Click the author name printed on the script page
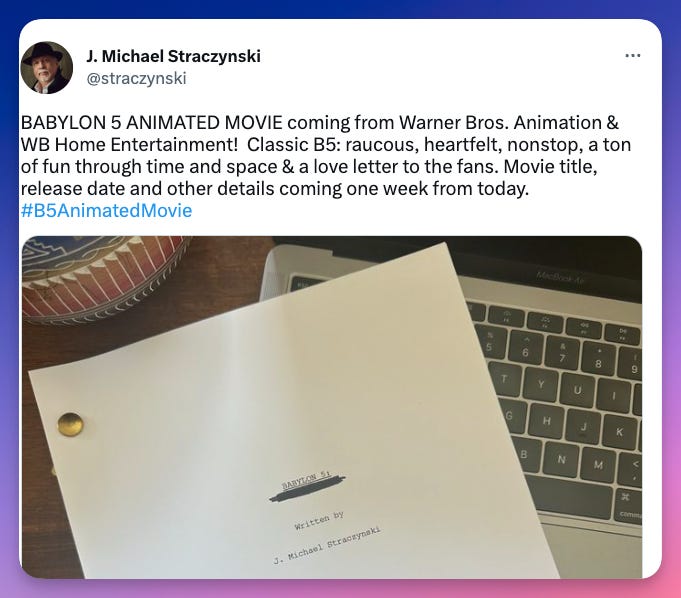The image size is (681, 598). pyautogui.click(x=327, y=545)
